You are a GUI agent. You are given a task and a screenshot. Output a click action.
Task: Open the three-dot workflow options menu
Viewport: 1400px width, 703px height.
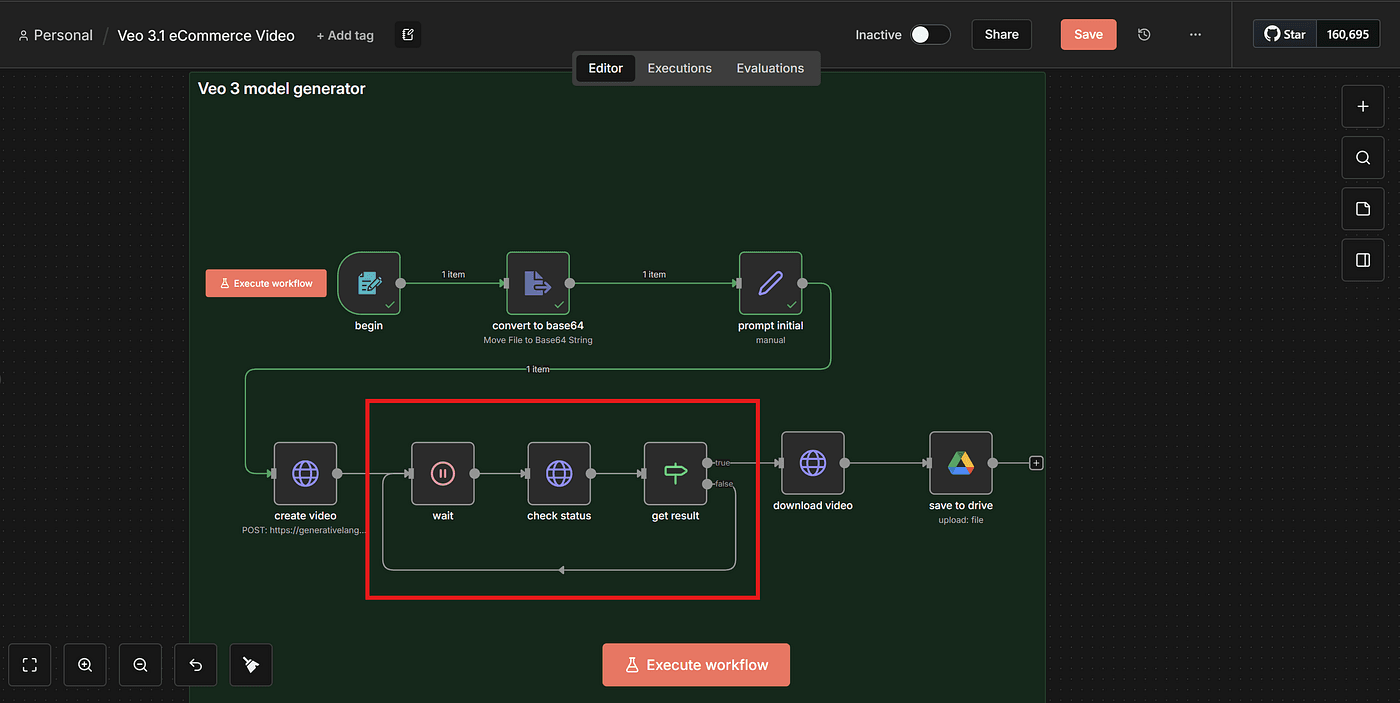[x=1195, y=35]
